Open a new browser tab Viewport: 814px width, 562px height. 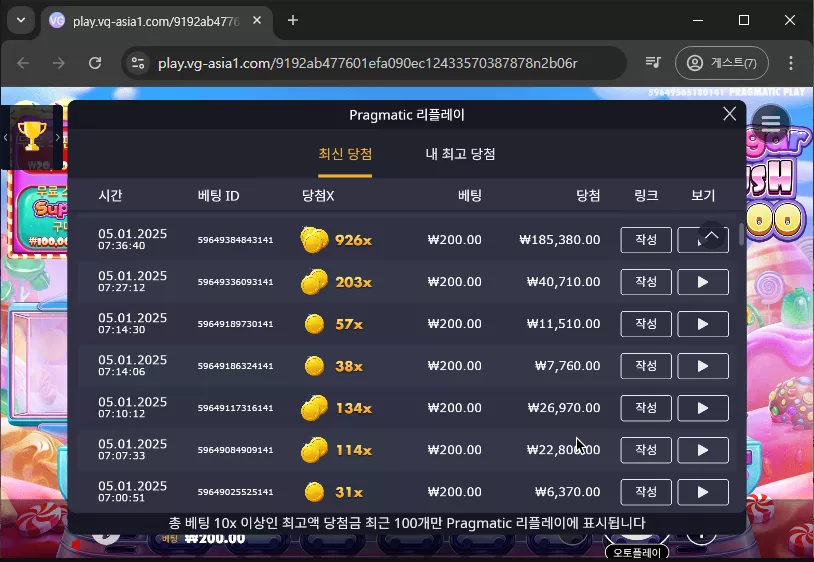pos(293,20)
